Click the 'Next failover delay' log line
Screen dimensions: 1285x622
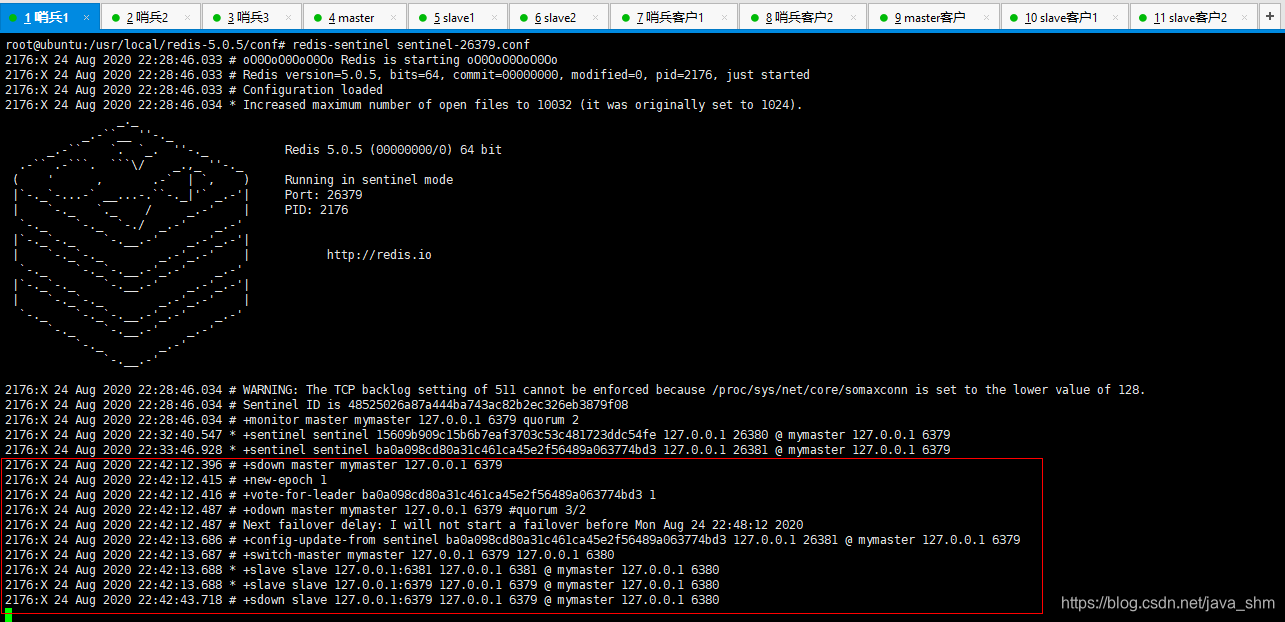(x=404, y=525)
